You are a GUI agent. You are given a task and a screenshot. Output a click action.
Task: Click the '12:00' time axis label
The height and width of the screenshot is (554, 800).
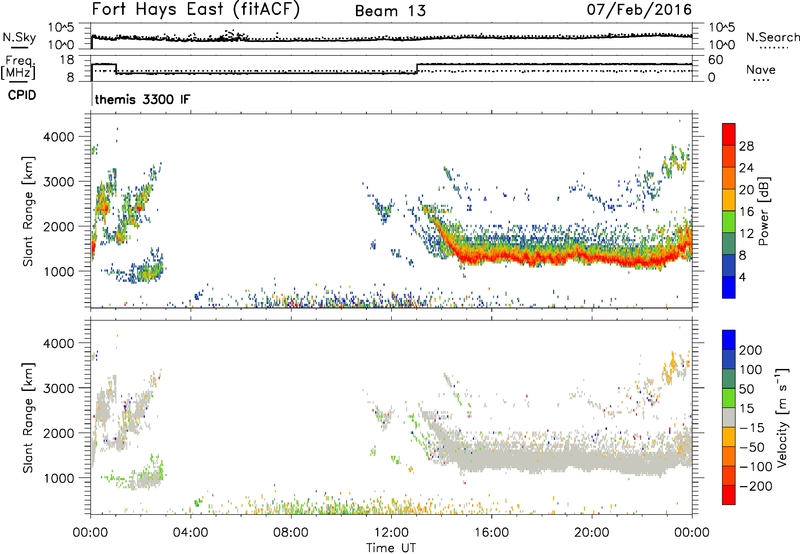391,533
